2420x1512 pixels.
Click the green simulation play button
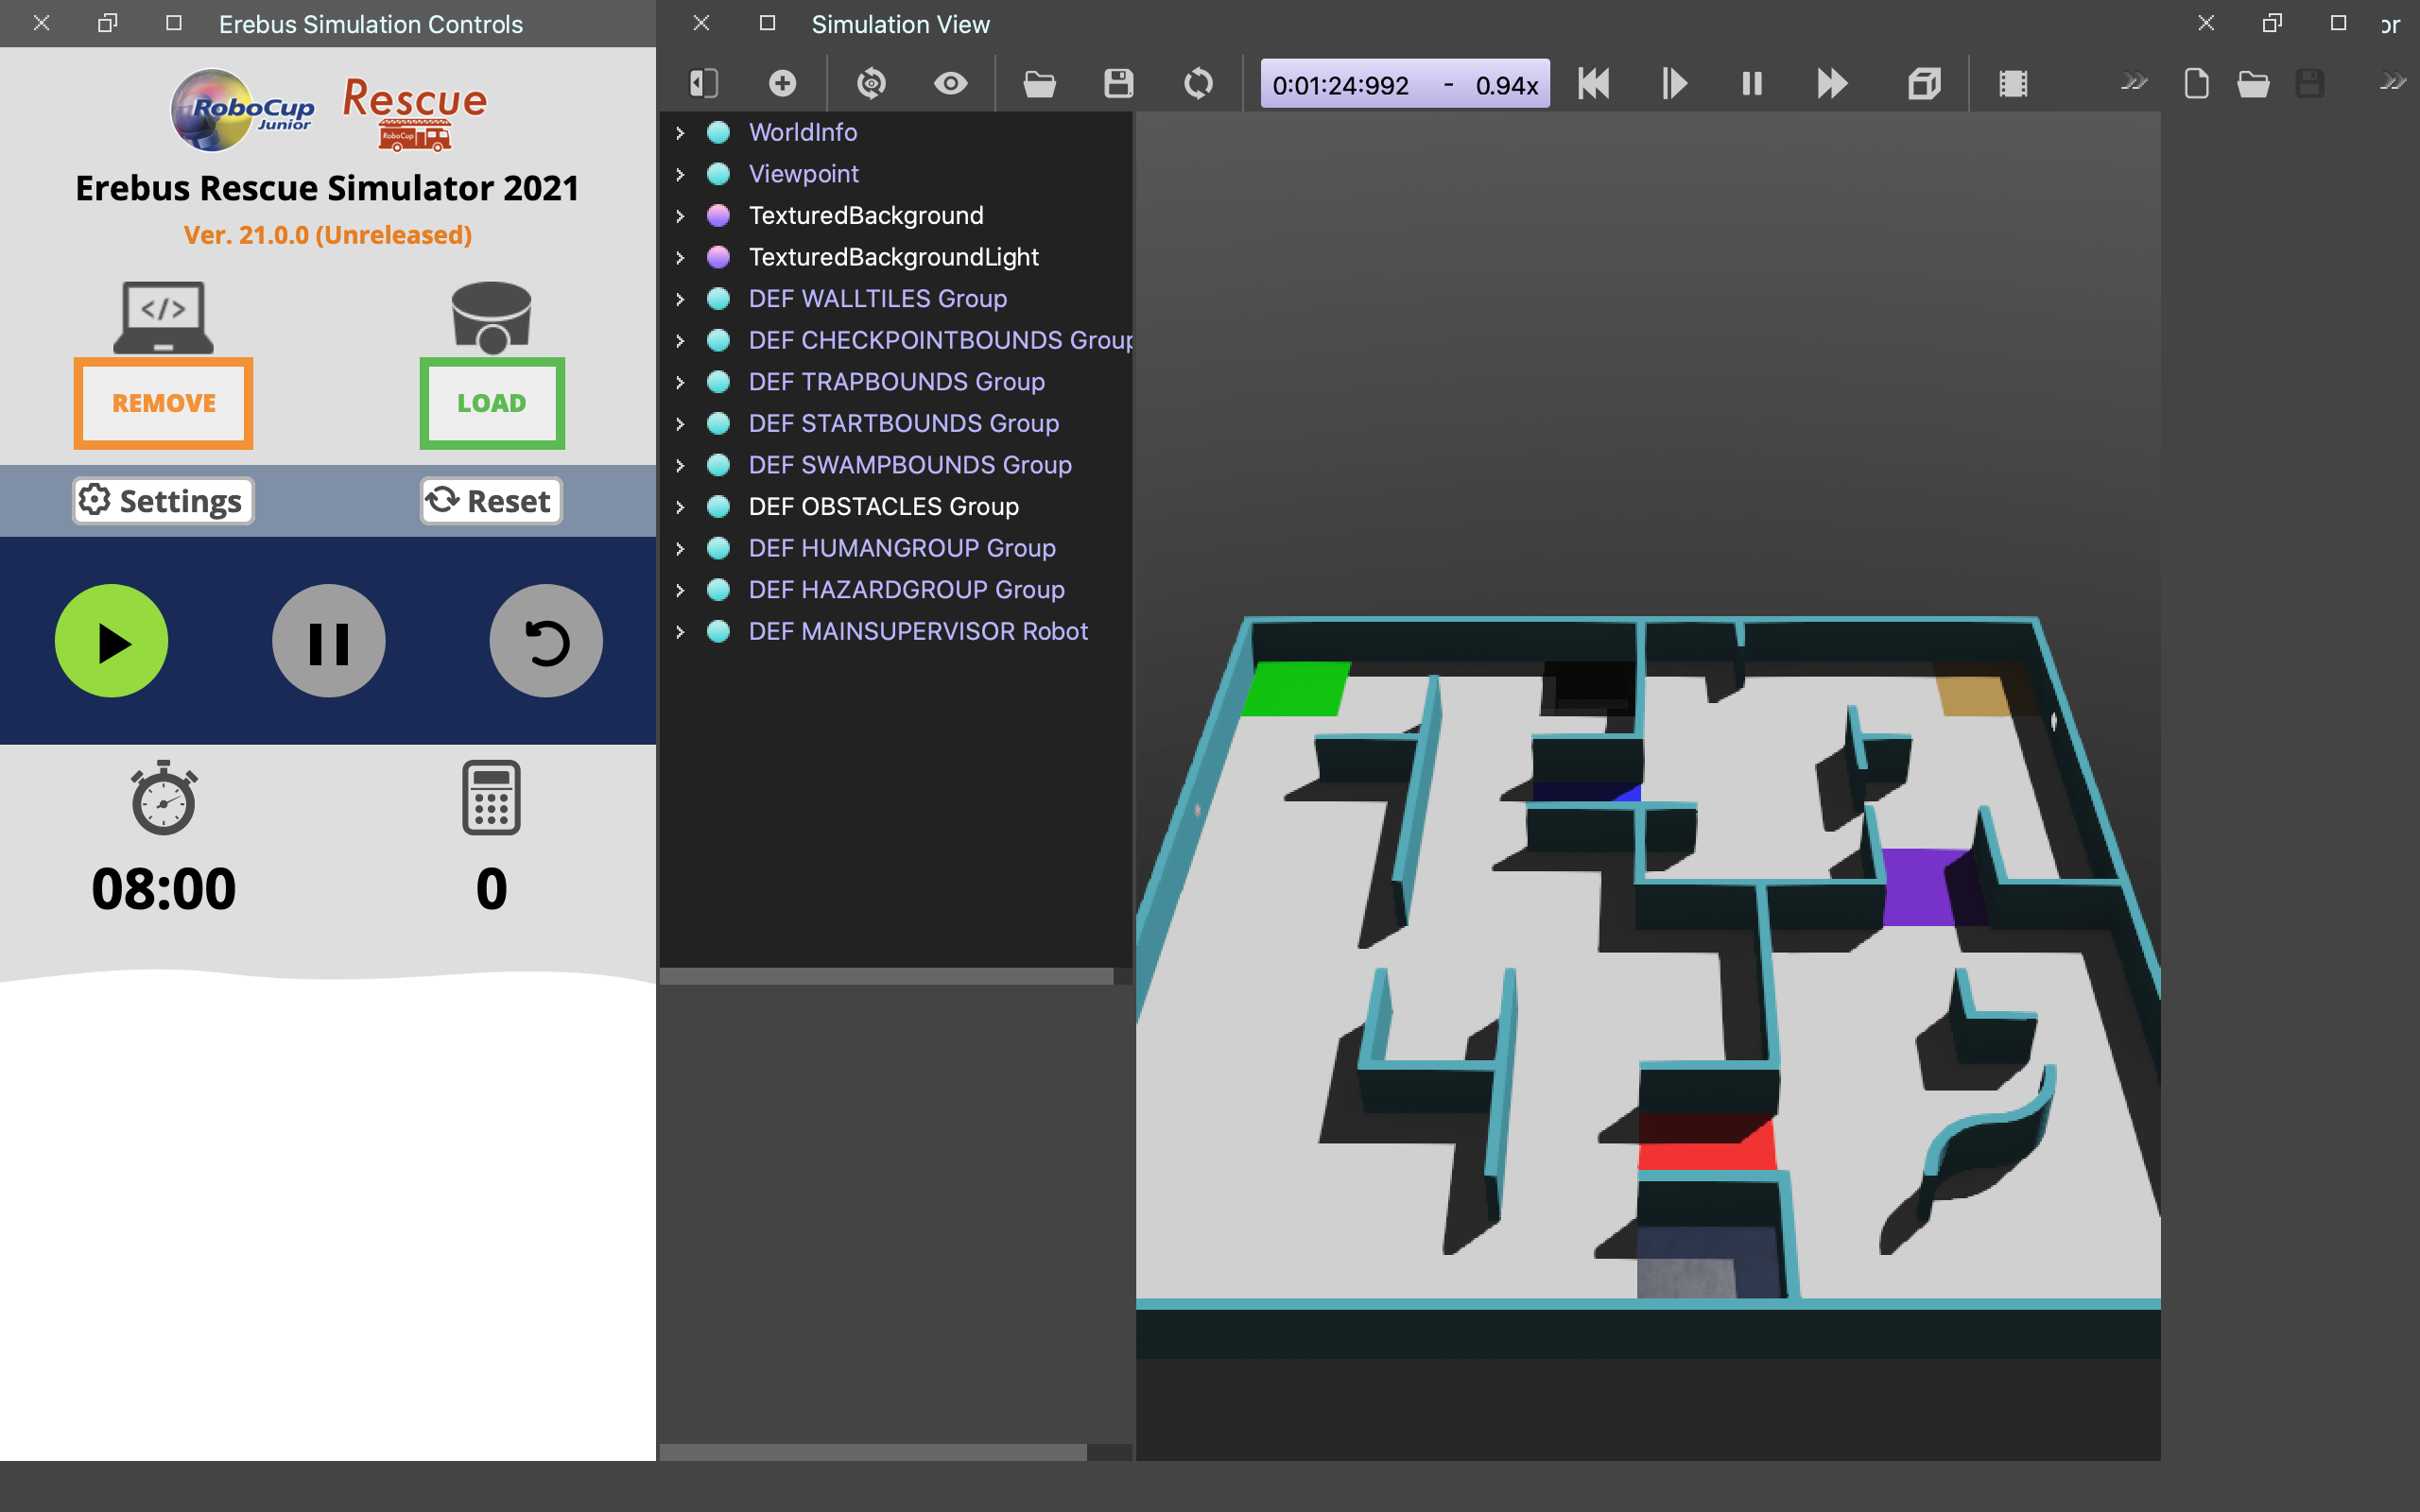[x=111, y=641]
